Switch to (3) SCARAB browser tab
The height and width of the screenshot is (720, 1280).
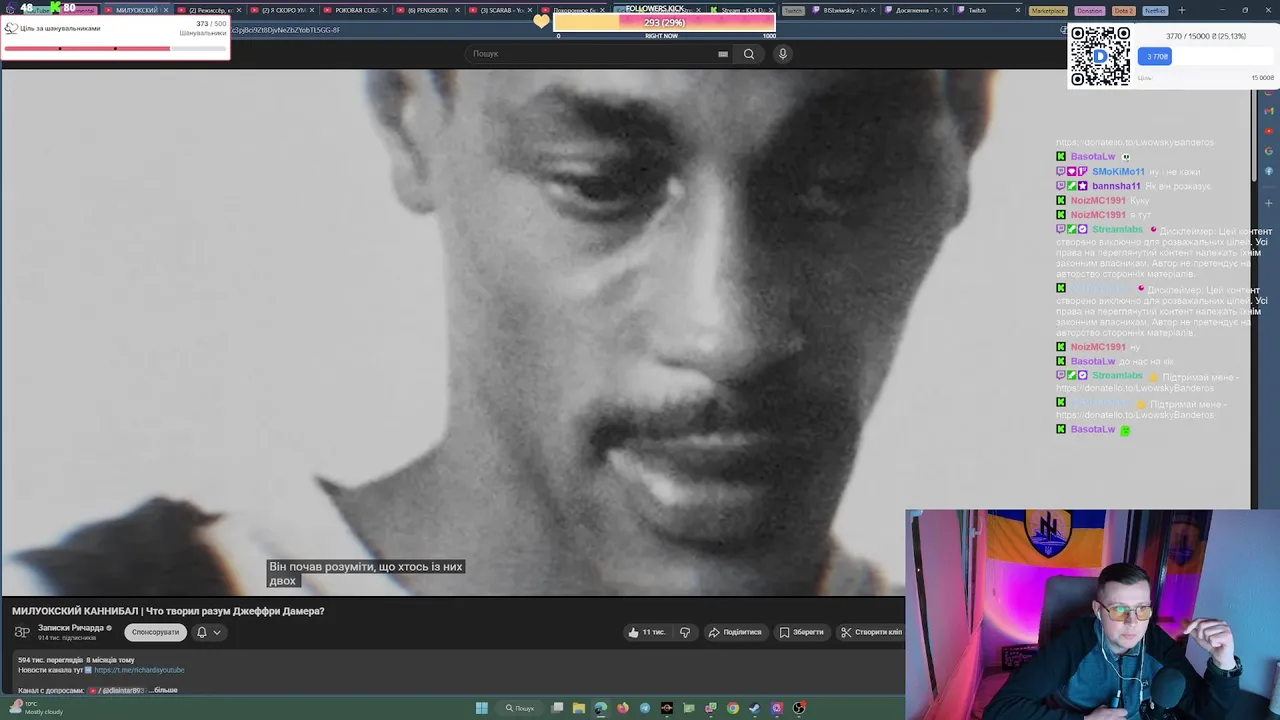click(x=502, y=10)
